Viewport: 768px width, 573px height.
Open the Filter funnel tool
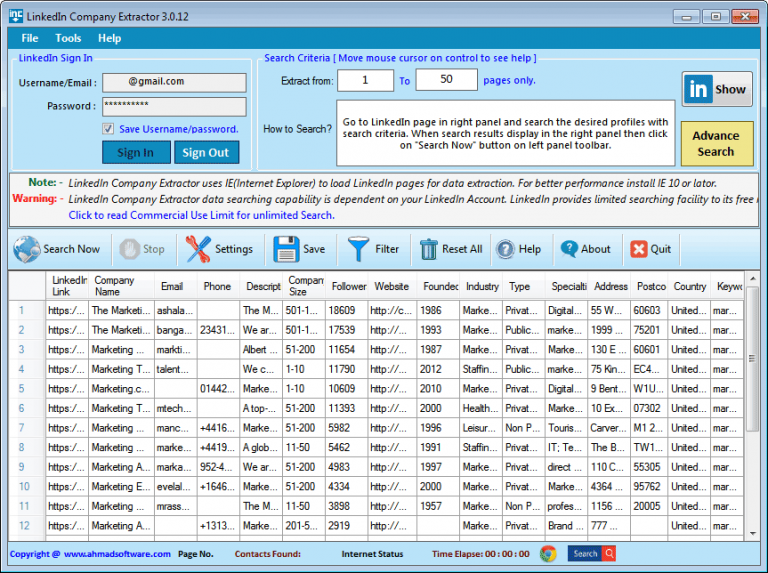(358, 249)
